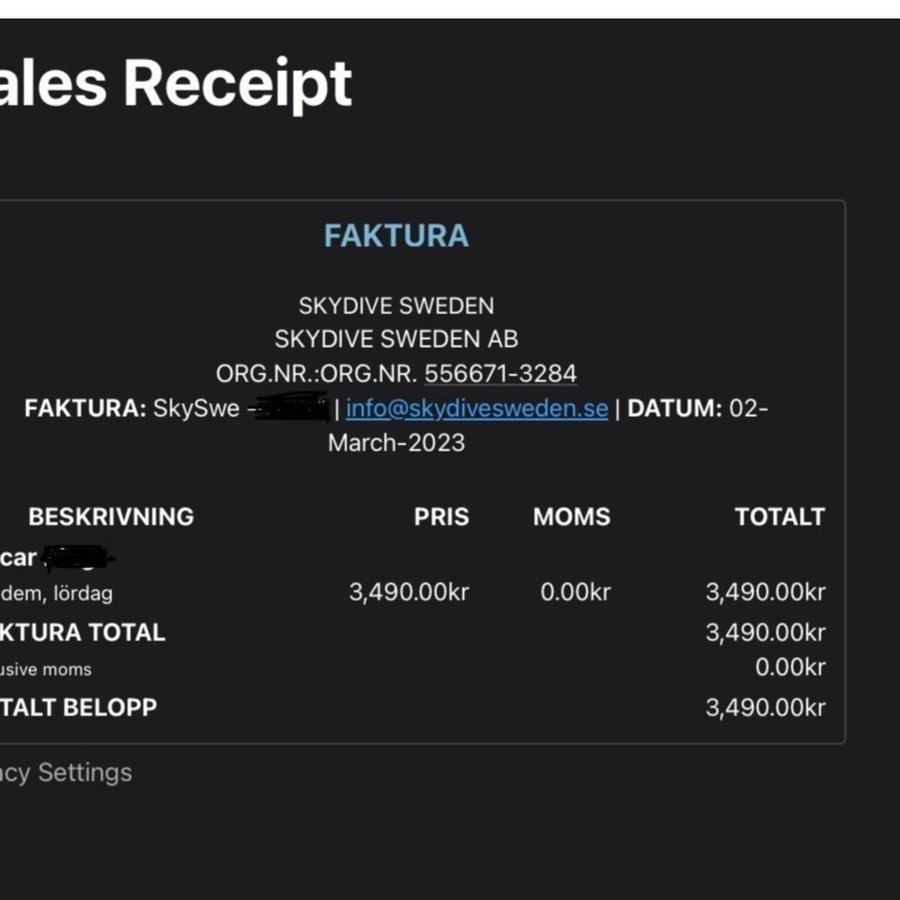Click the PRIS column header
Screen dimensions: 900x900
pos(441,517)
